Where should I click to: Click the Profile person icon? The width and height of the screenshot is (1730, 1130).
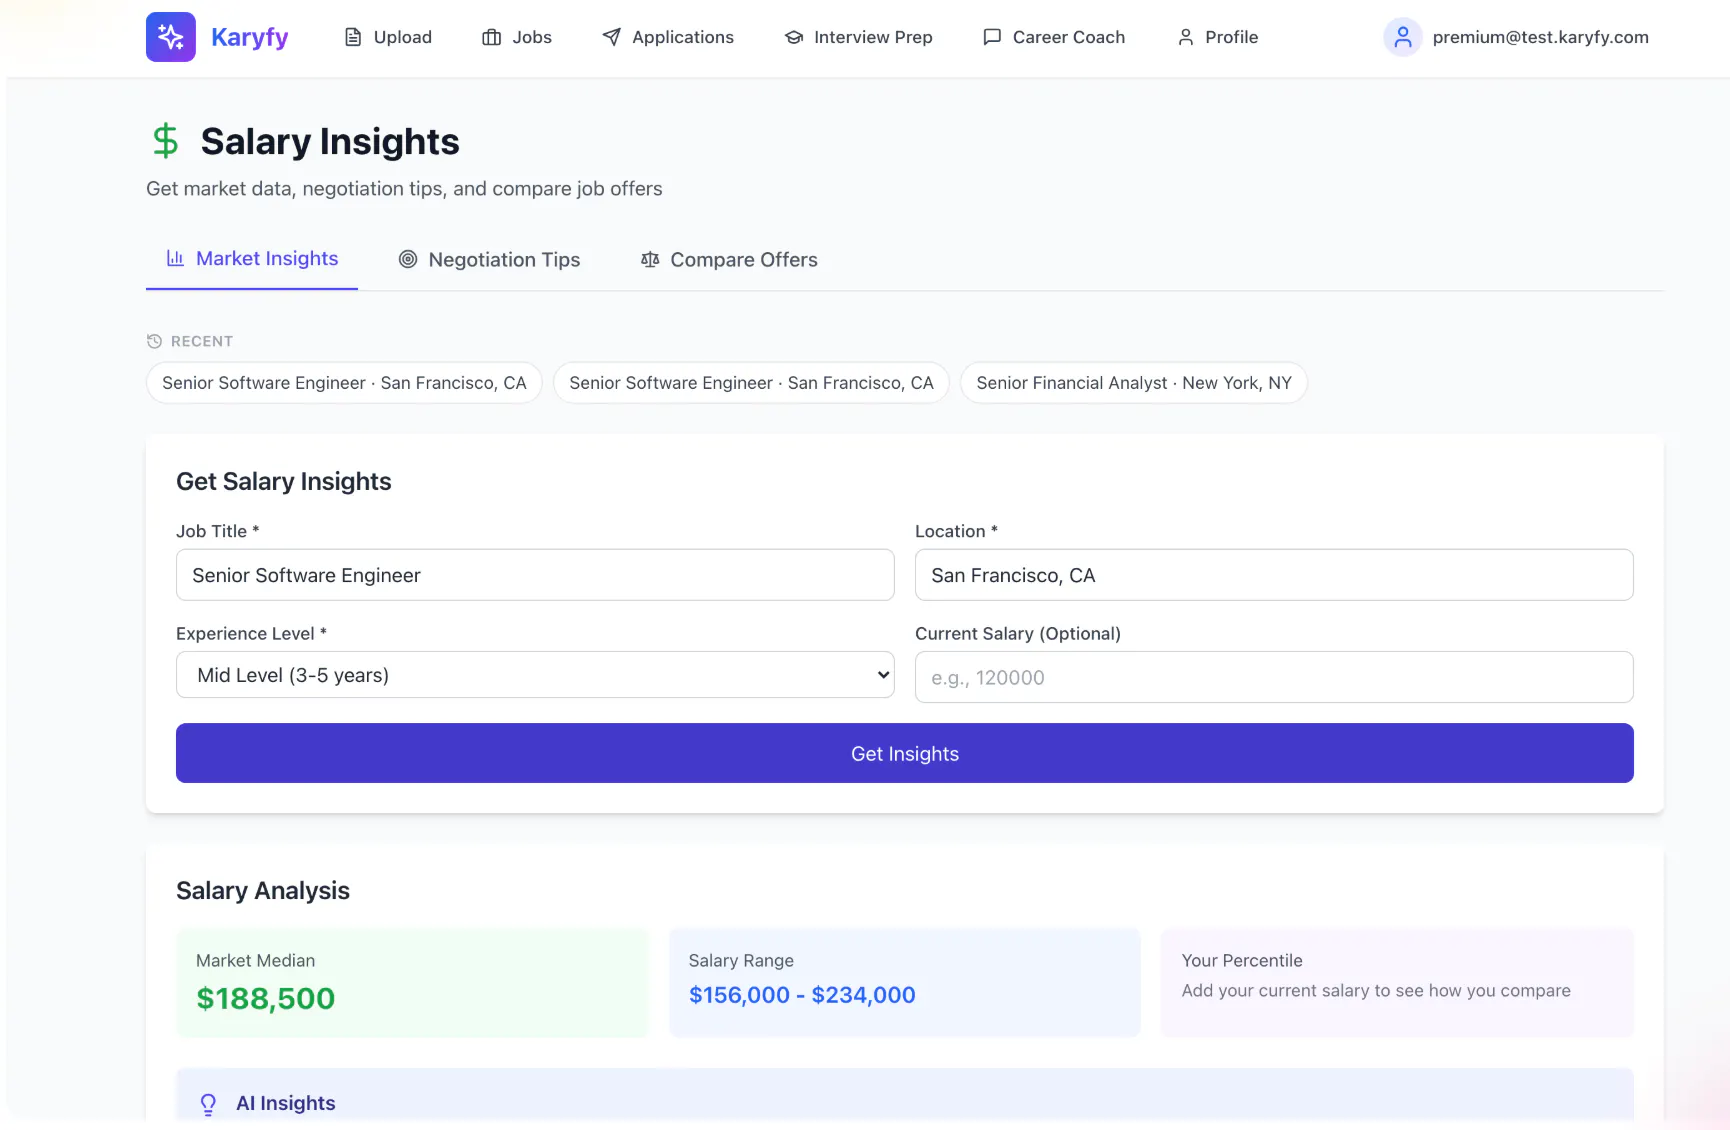[x=1186, y=37]
